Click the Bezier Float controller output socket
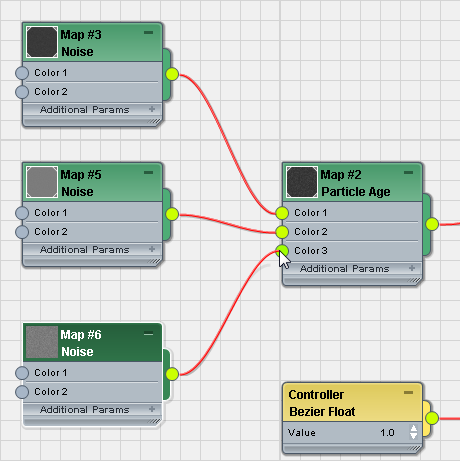 tap(432, 418)
